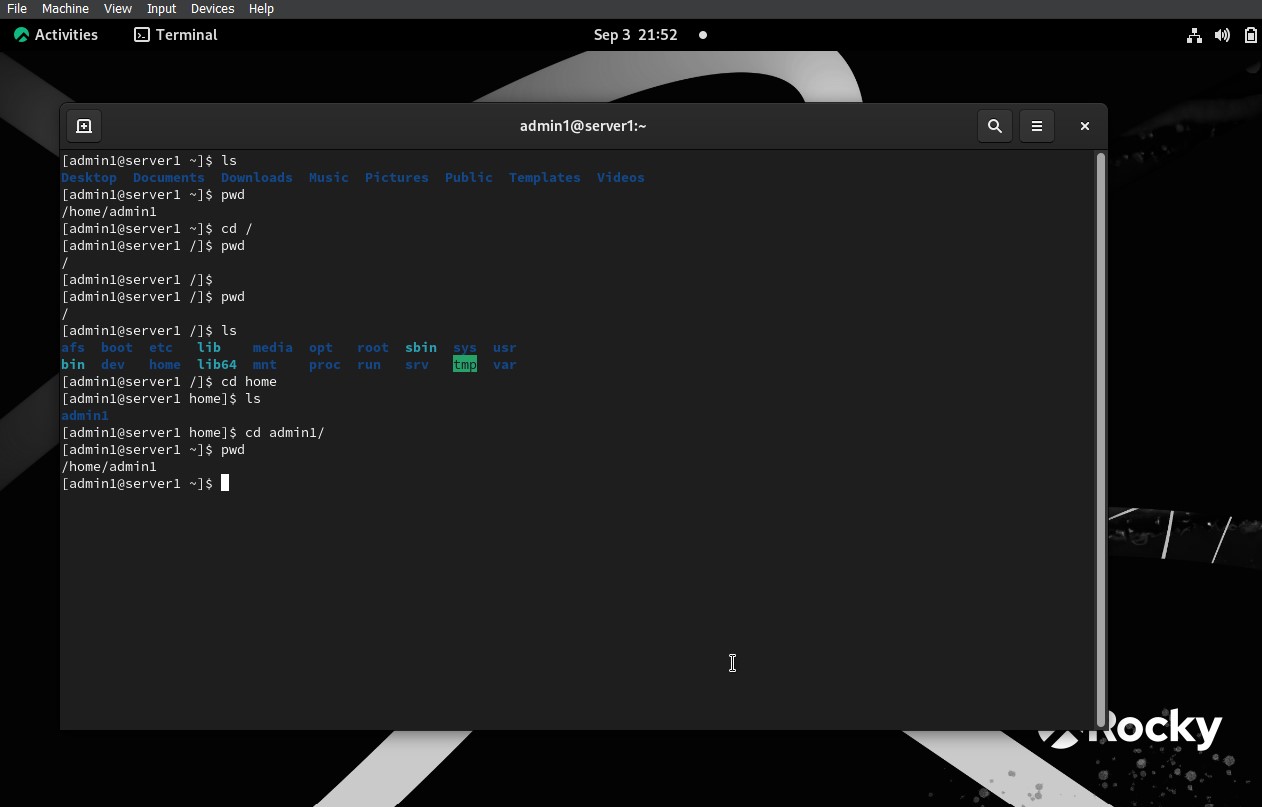Open the terminal search tool

[x=995, y=126]
